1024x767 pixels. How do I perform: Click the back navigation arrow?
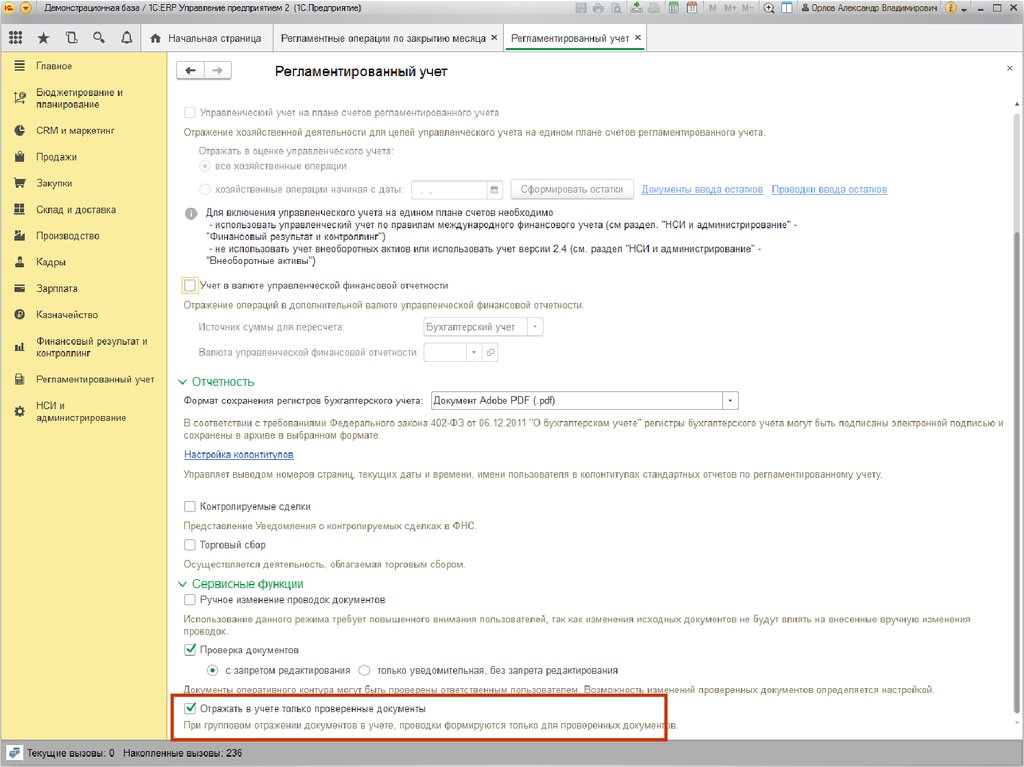pyautogui.click(x=190, y=71)
